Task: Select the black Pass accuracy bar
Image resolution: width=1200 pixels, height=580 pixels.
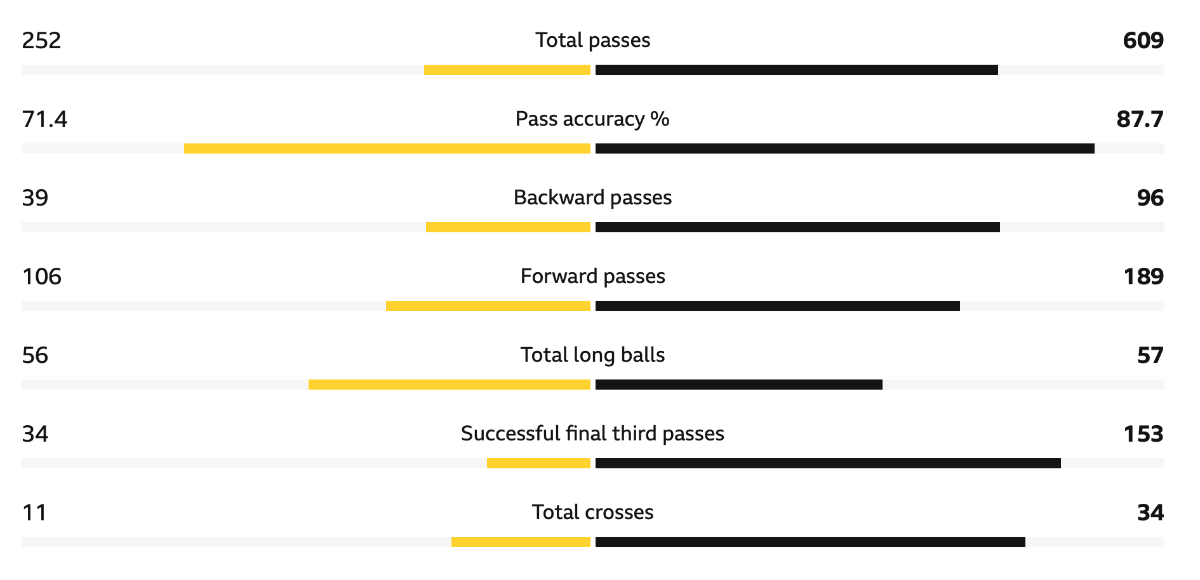Action: [845, 148]
